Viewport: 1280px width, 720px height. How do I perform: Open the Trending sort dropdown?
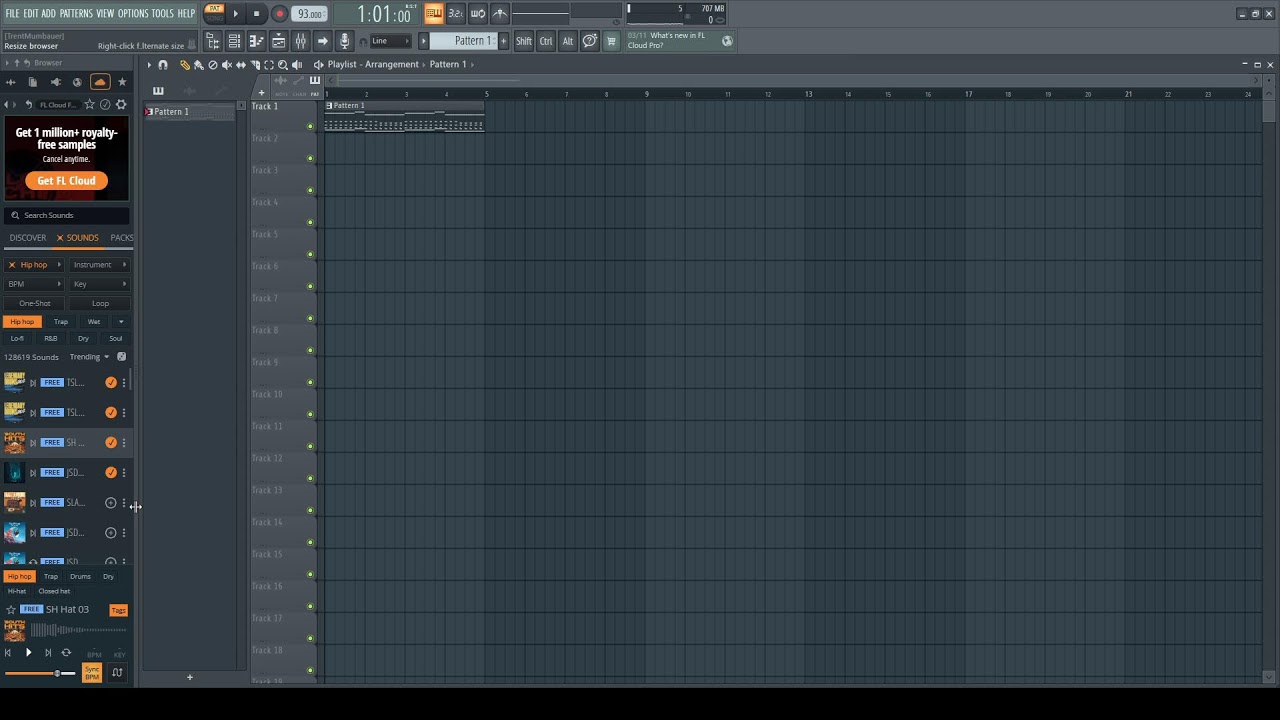point(89,357)
